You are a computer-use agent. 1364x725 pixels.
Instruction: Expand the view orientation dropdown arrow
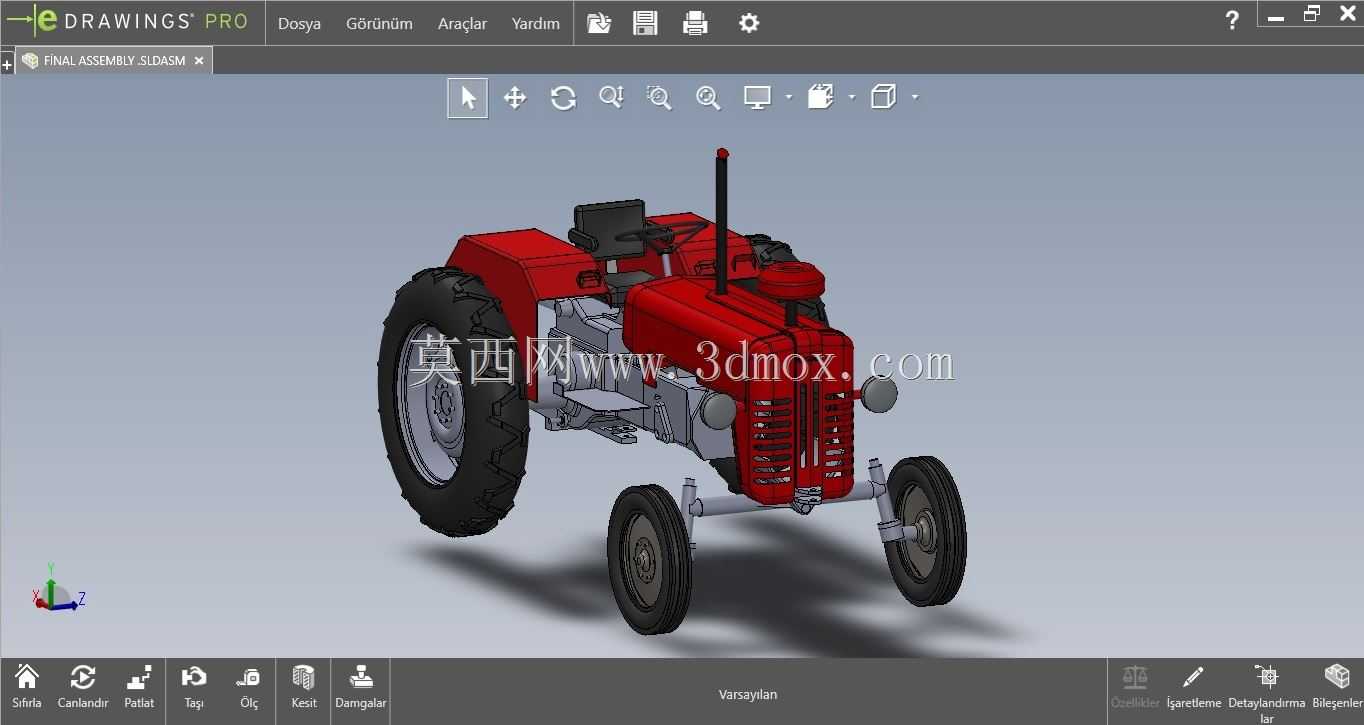[x=852, y=97]
